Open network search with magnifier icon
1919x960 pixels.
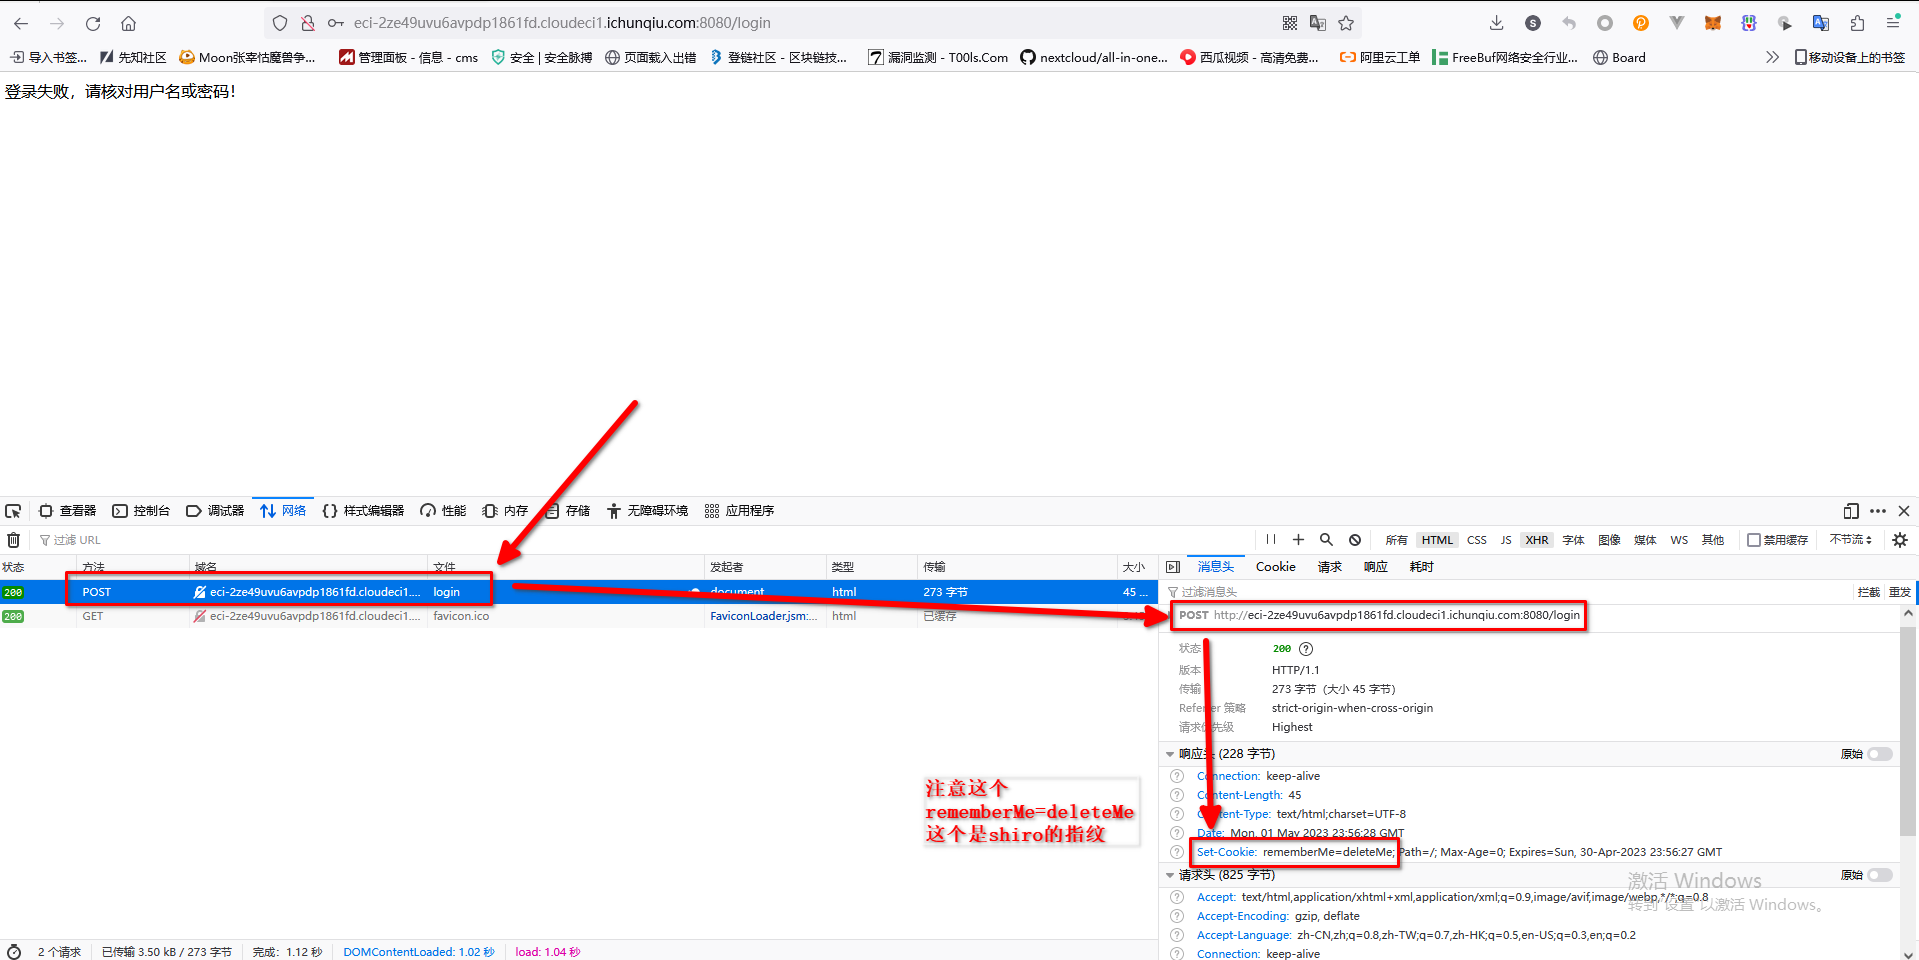tap(1326, 540)
